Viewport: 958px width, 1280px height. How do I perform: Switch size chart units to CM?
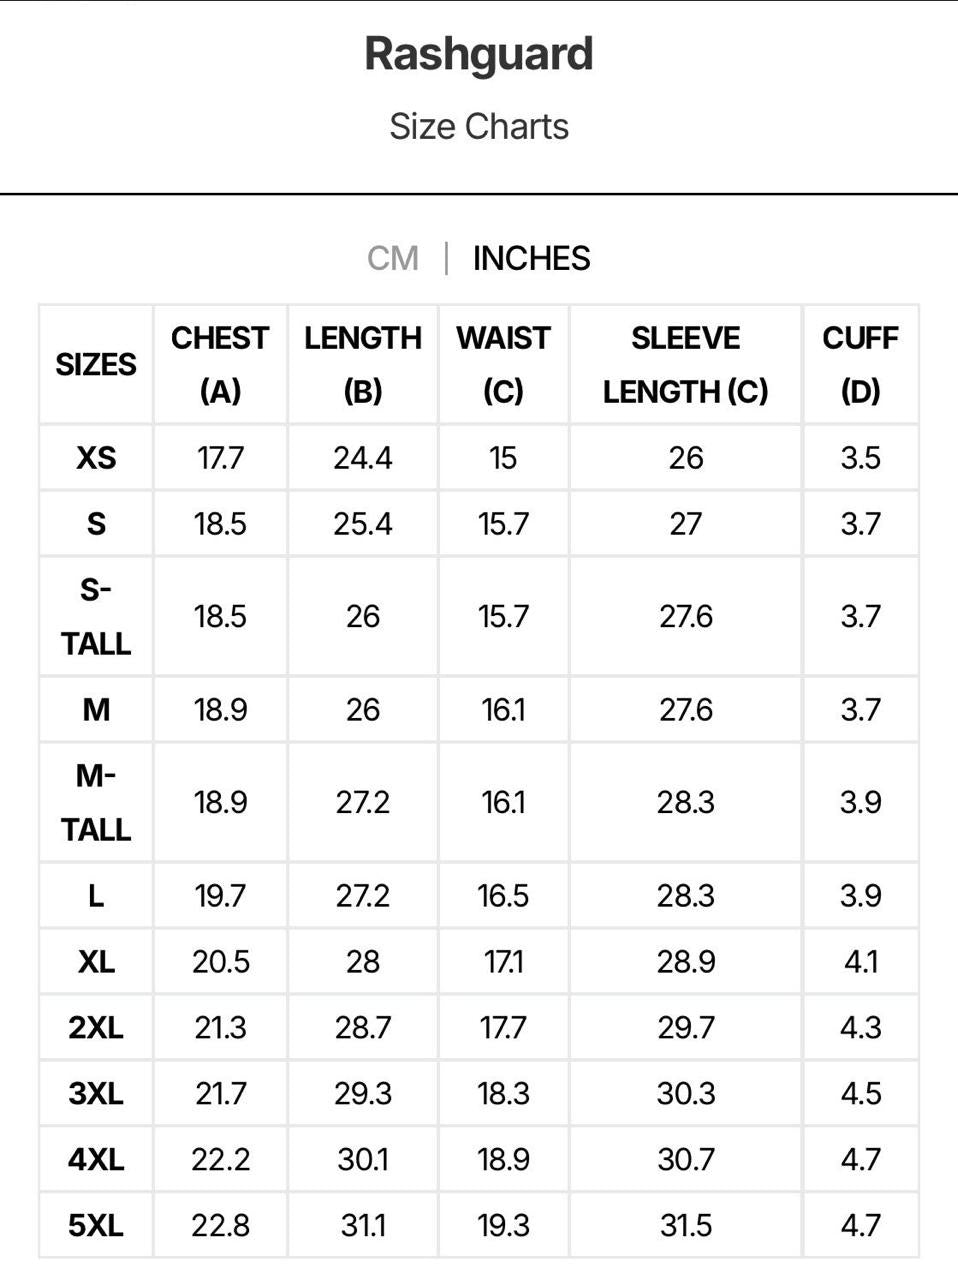[x=392, y=258]
